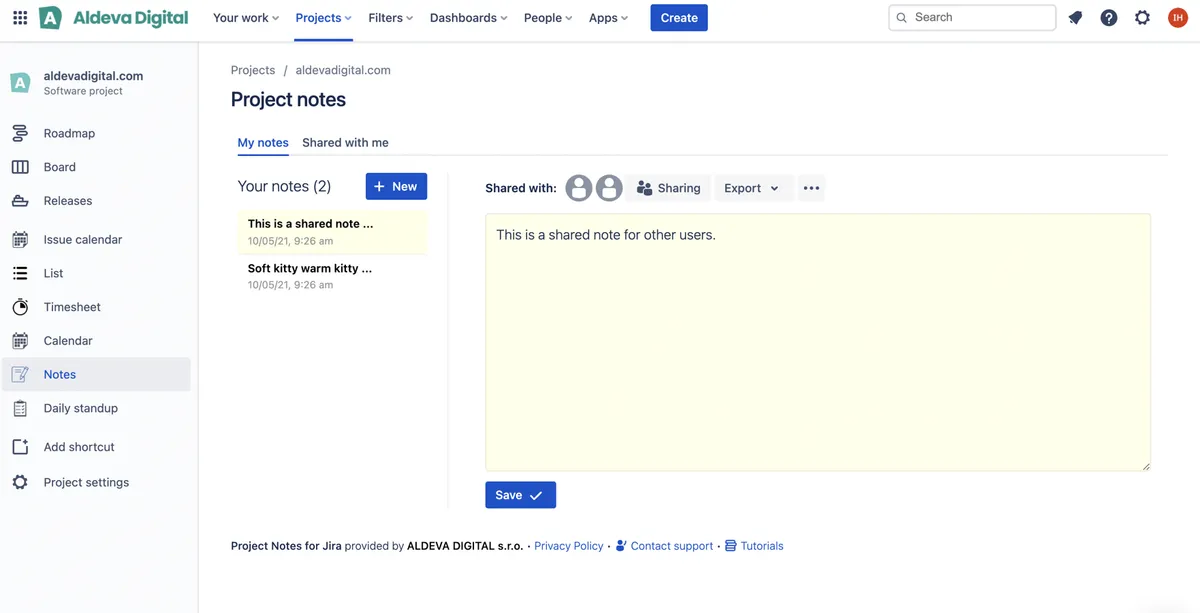Expand the Dashboards dropdown
The height and width of the screenshot is (613, 1200).
tap(468, 18)
